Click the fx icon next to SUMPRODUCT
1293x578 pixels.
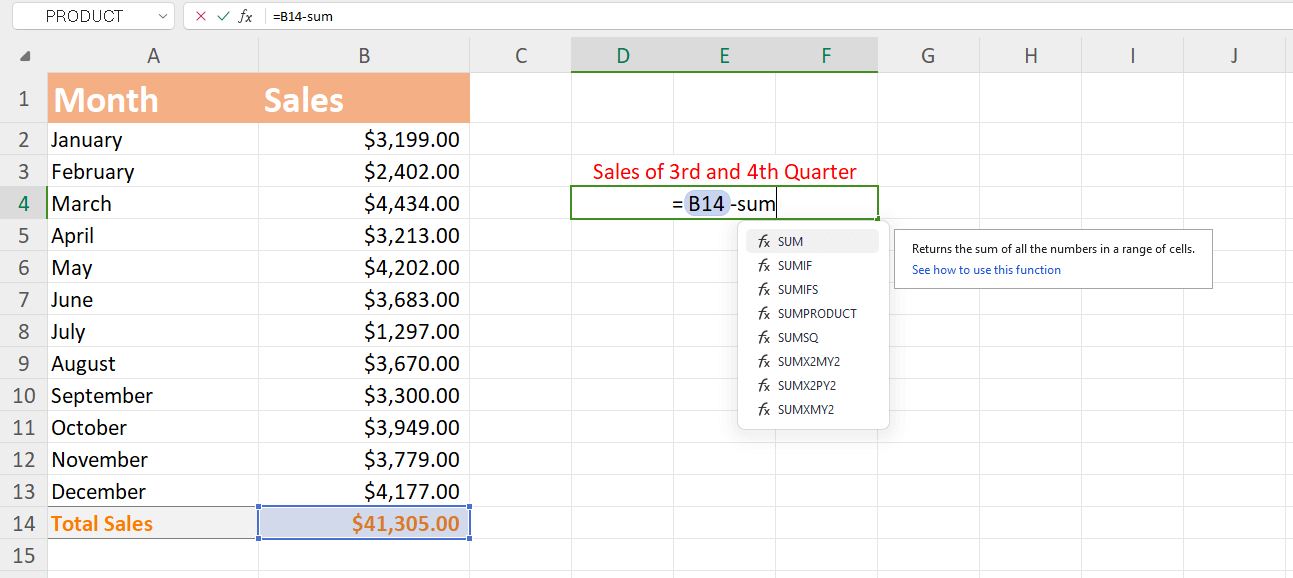(763, 313)
